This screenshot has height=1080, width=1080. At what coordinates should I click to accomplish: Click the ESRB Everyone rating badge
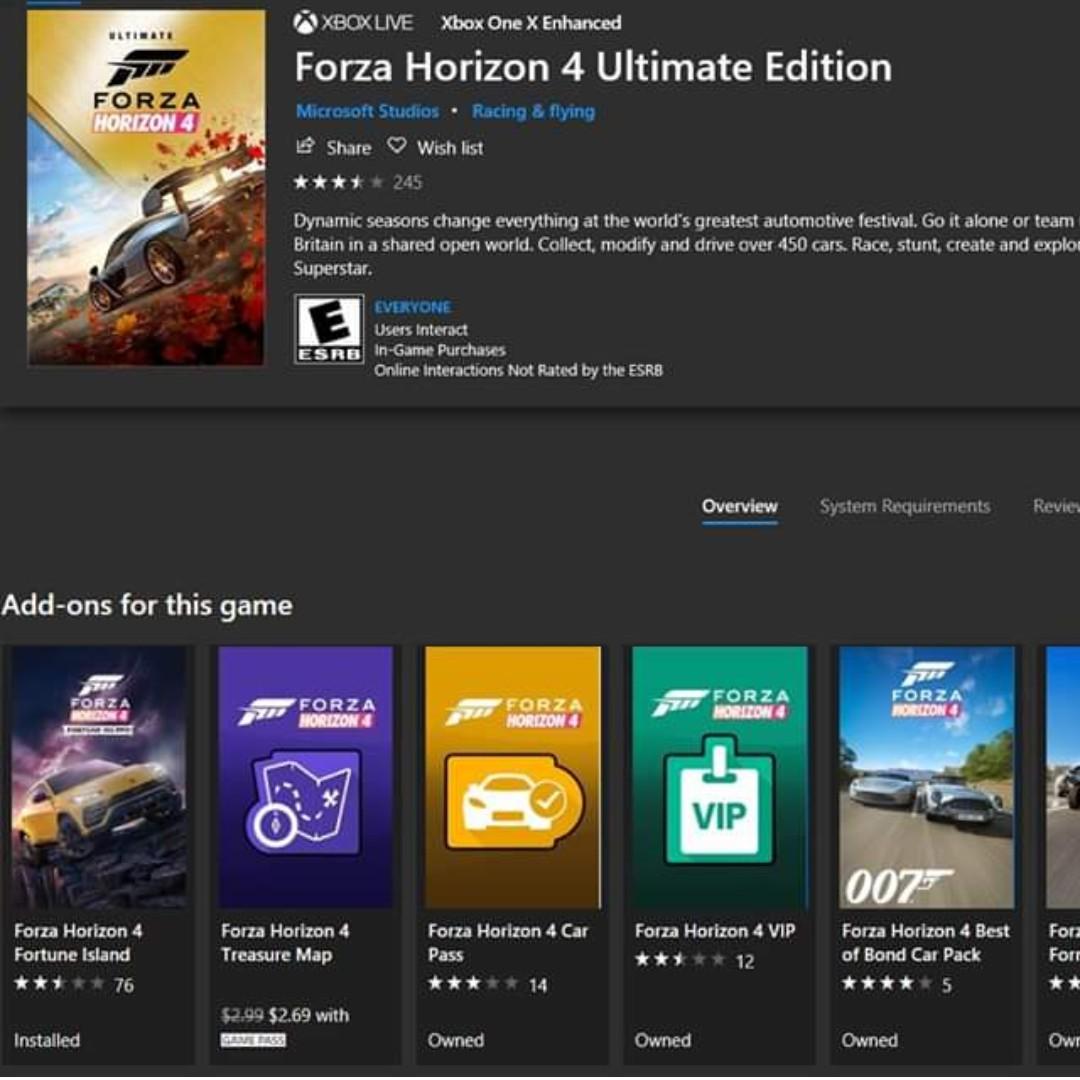click(329, 329)
